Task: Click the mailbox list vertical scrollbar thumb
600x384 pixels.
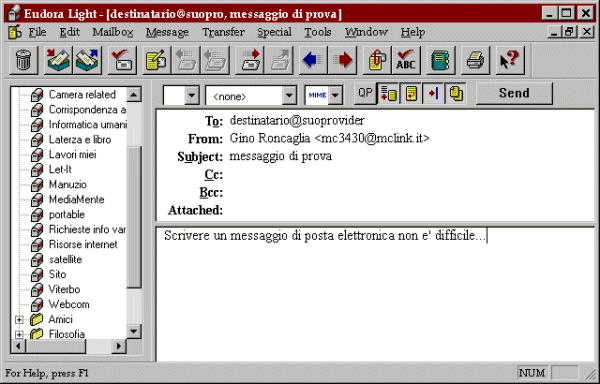Action: (x=134, y=217)
